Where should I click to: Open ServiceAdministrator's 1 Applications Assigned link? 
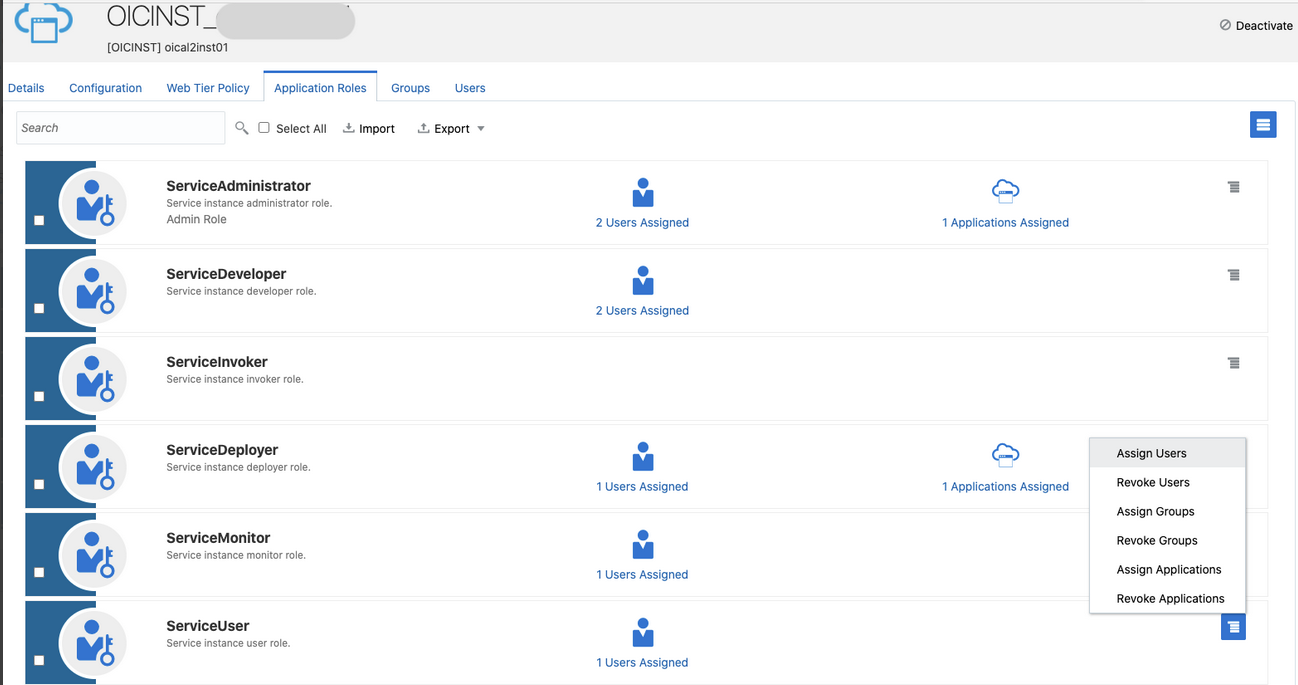1005,223
